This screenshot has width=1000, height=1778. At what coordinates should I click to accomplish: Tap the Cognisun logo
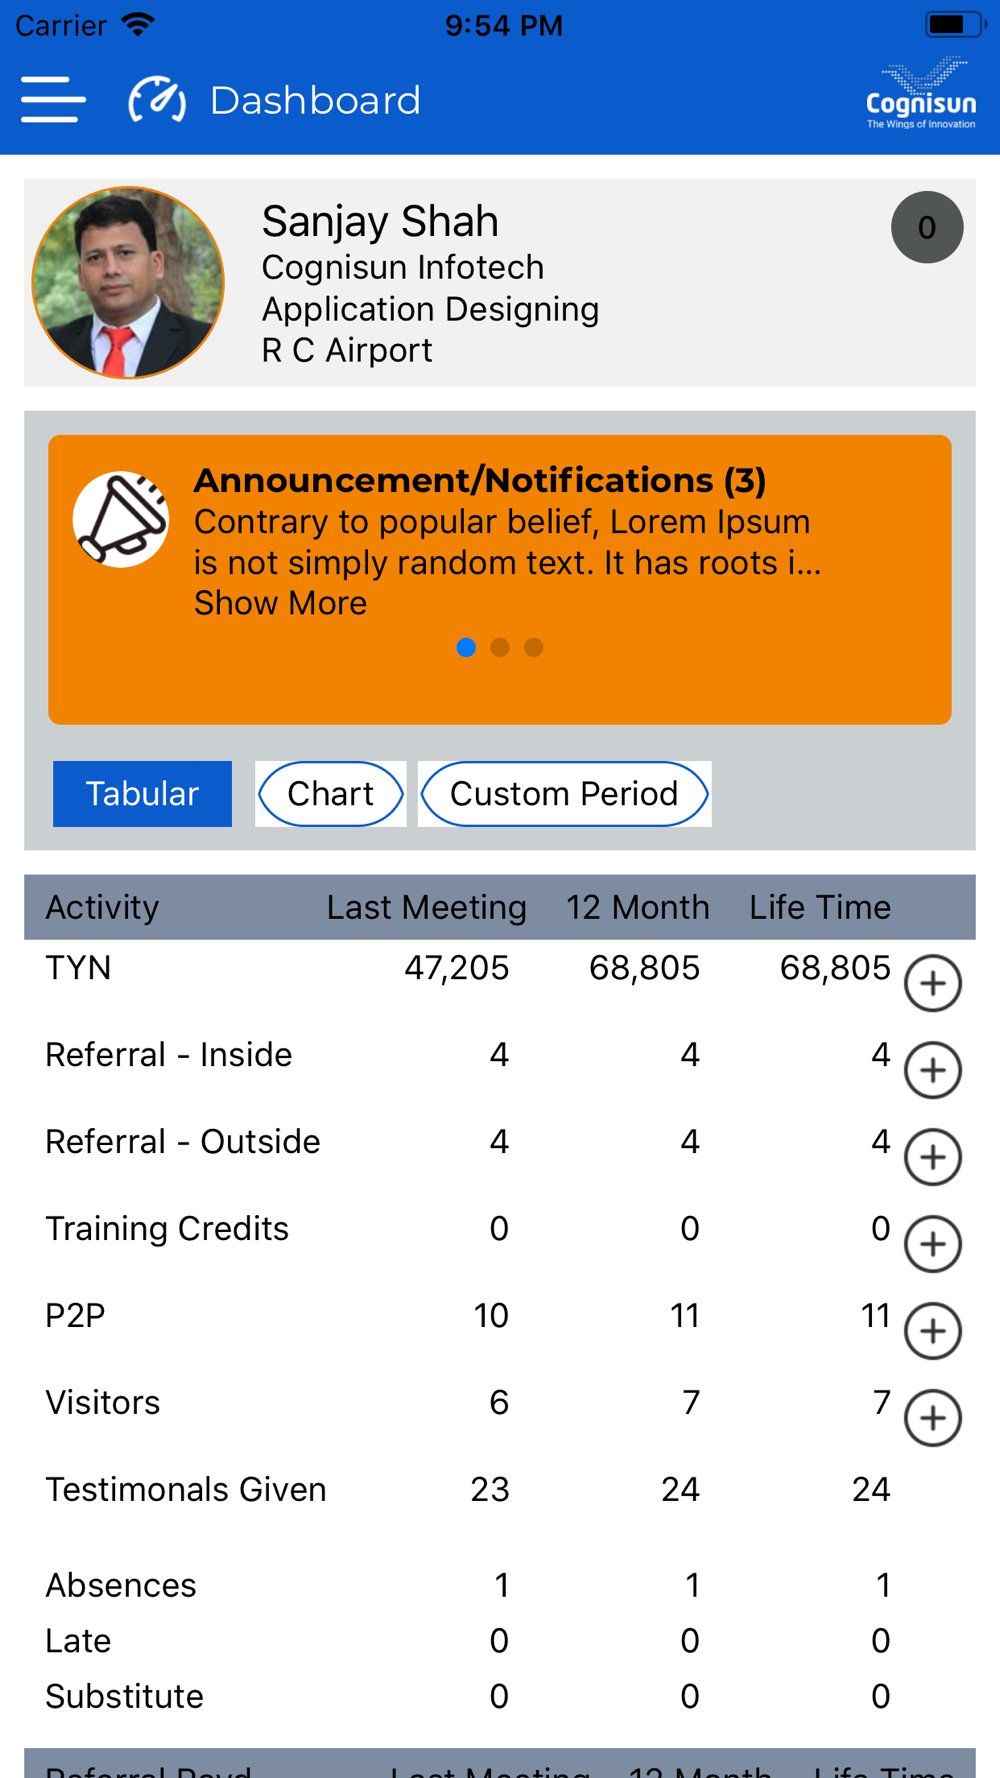click(x=920, y=94)
